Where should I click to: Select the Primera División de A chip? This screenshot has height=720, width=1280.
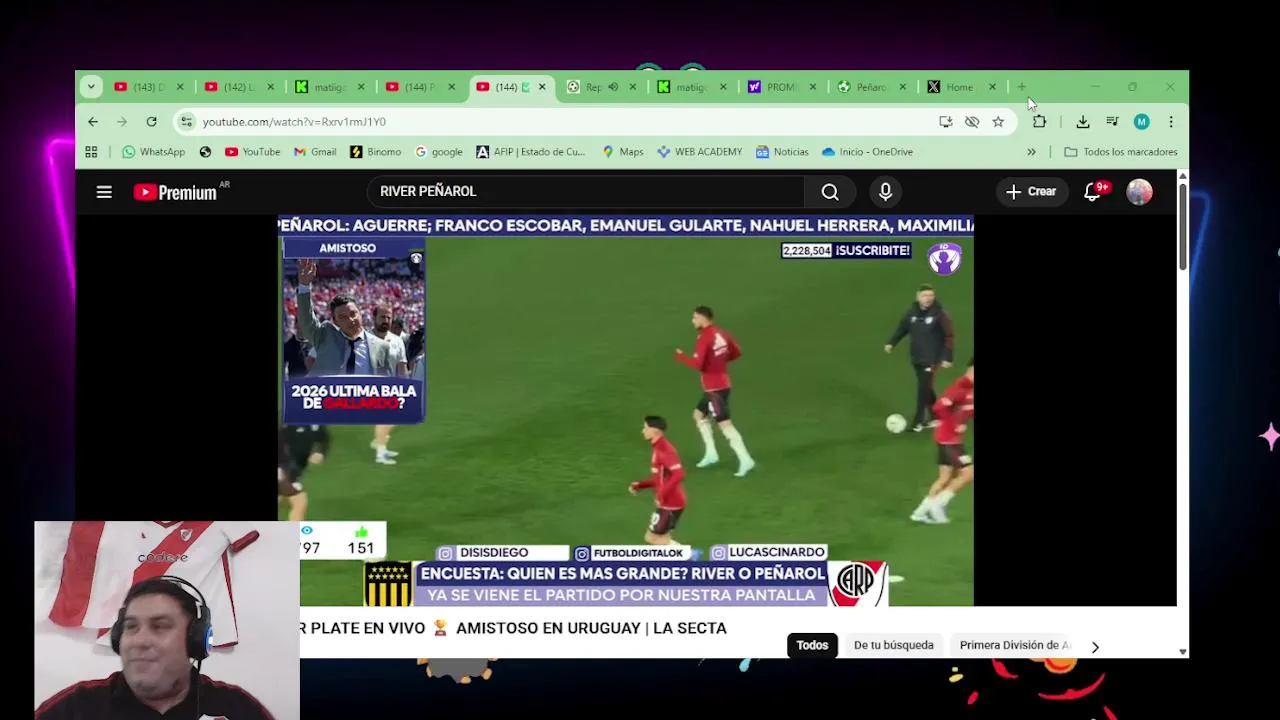[1014, 645]
